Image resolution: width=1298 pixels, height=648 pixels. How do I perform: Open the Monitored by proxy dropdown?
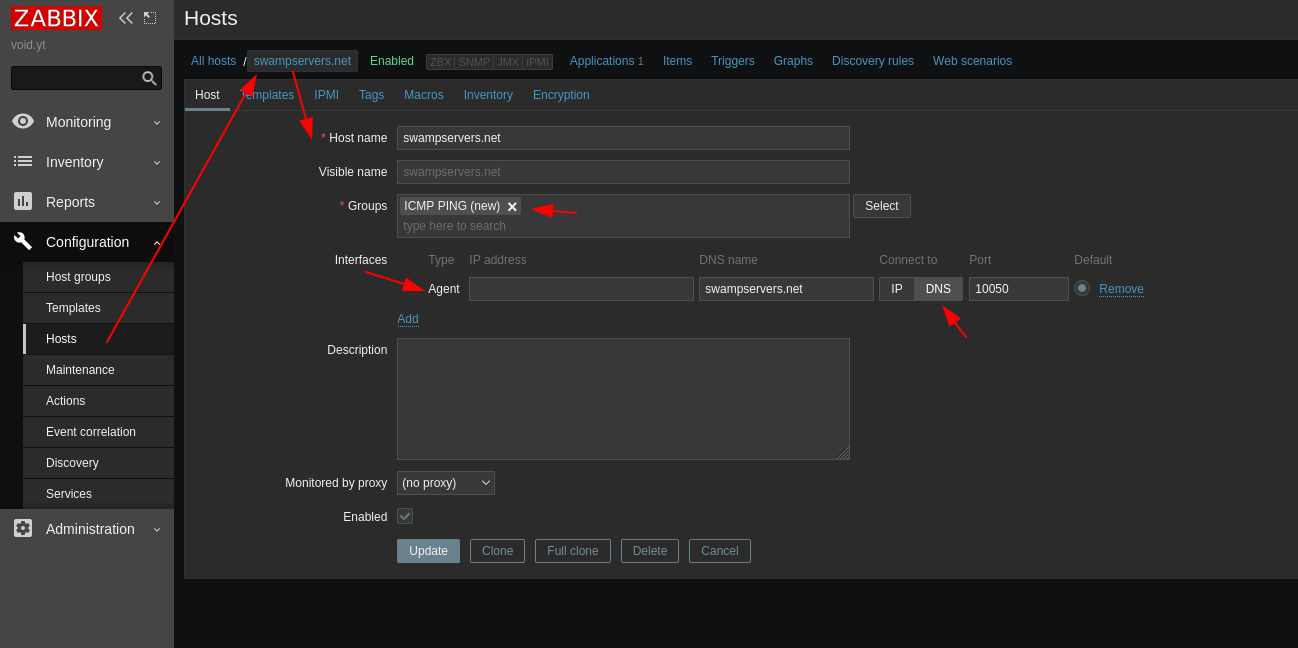point(446,483)
